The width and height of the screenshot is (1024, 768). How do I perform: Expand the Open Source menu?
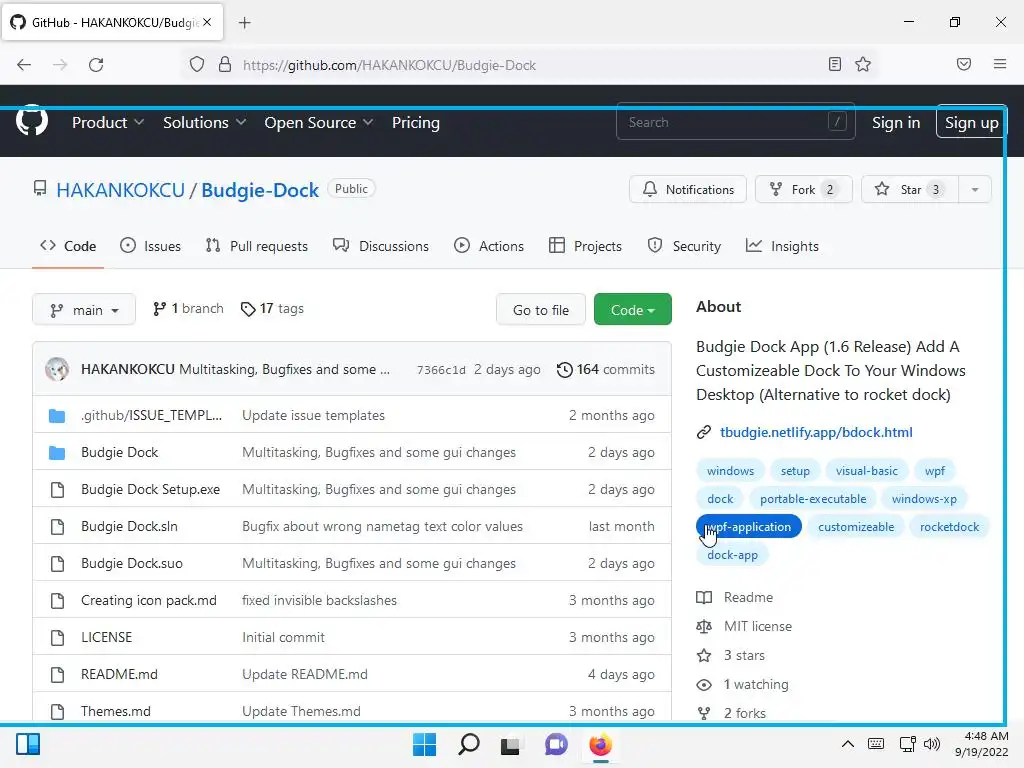tap(319, 122)
